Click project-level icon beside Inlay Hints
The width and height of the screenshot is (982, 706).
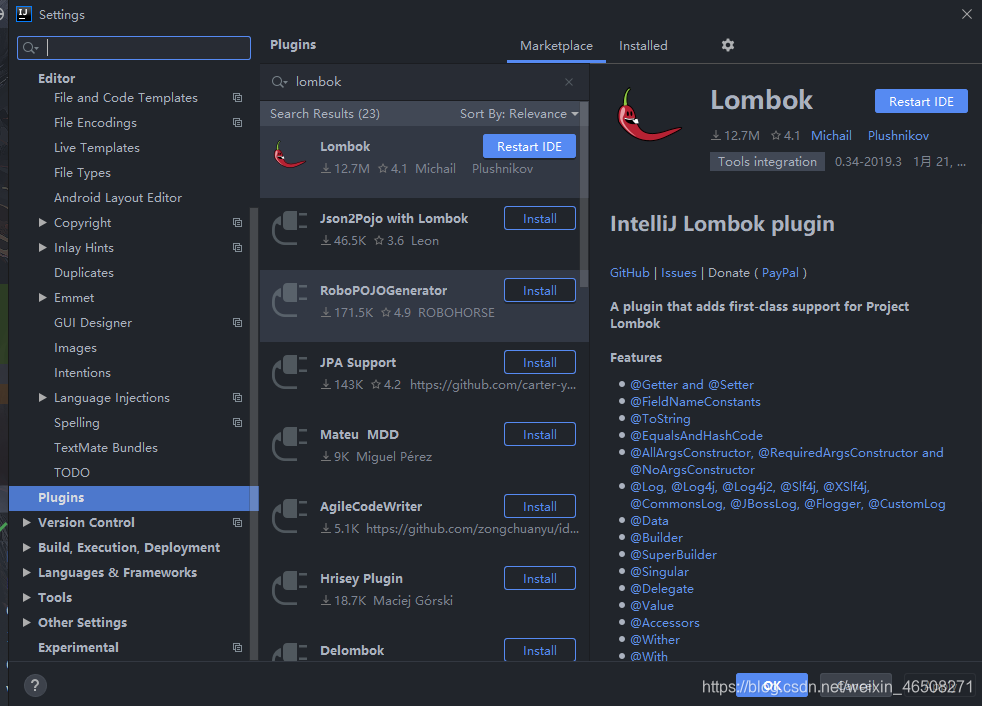(237, 248)
